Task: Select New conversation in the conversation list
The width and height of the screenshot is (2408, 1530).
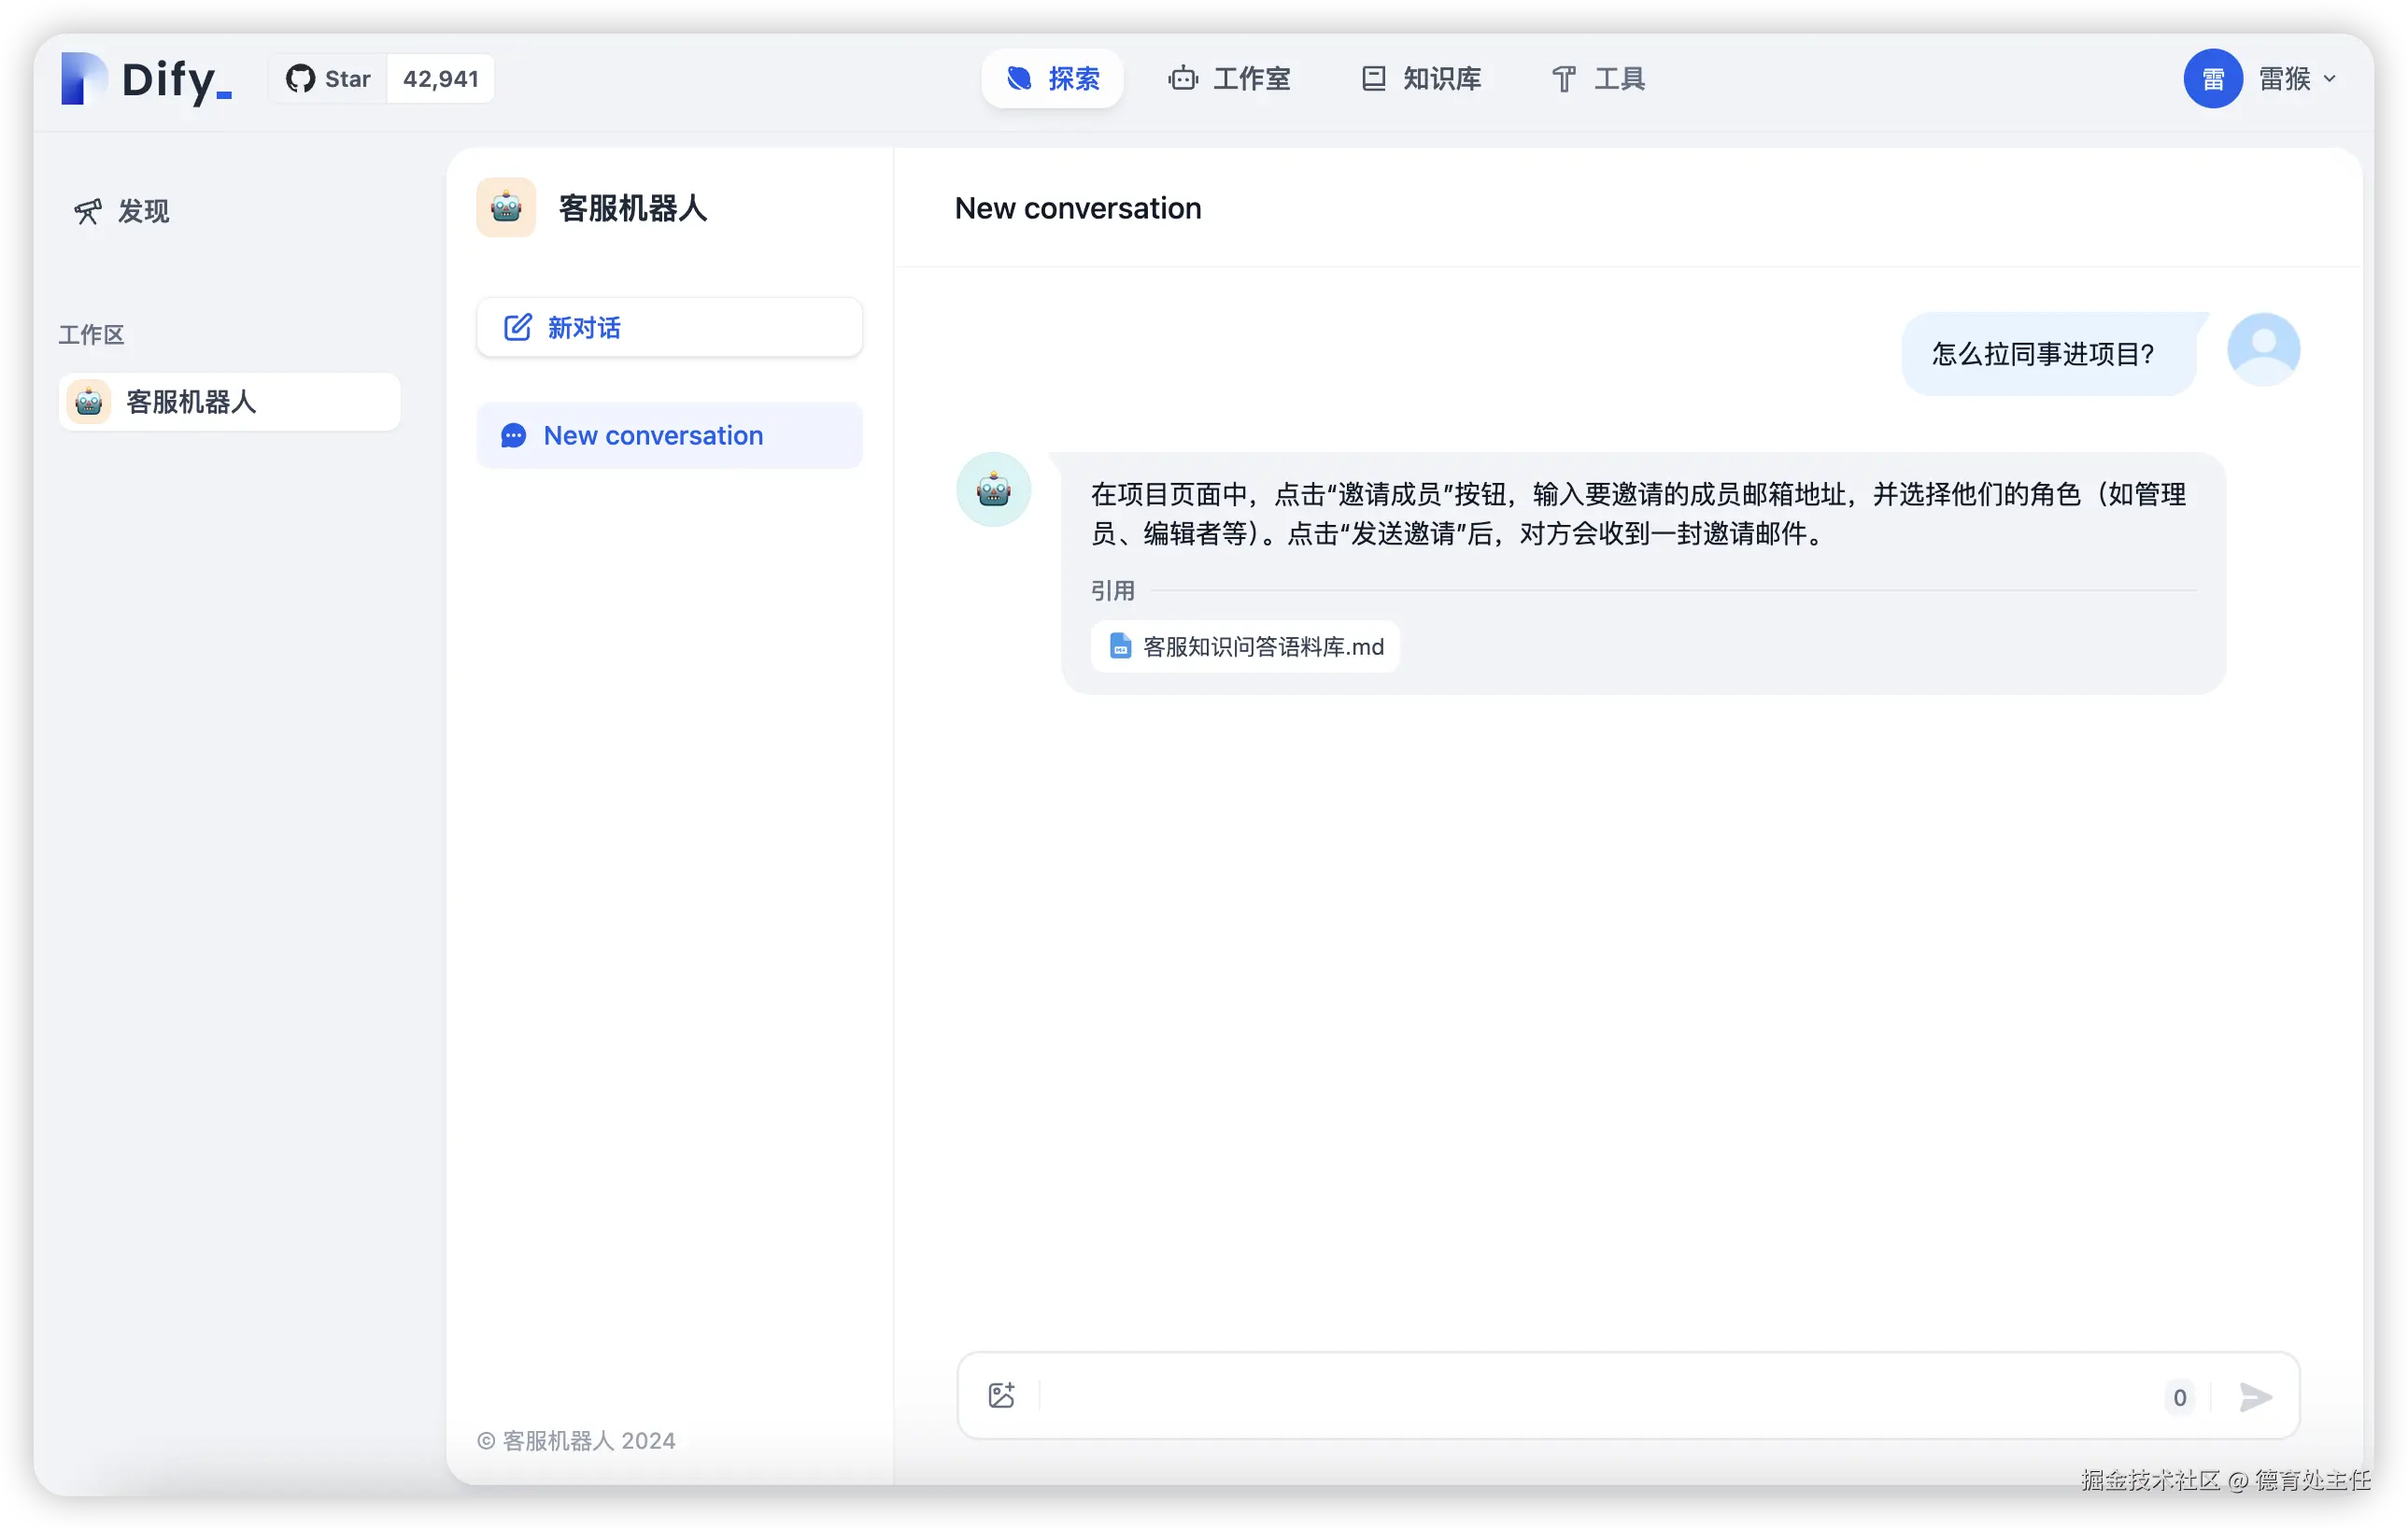Action: tap(669, 435)
